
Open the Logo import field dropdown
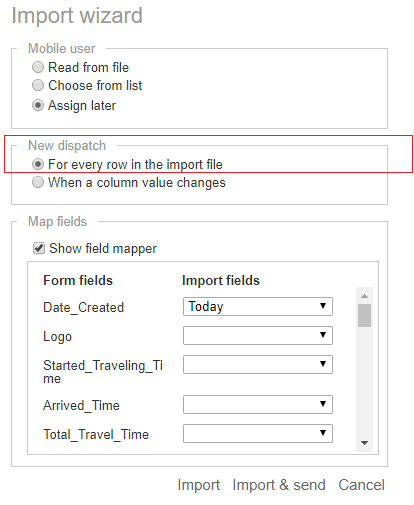pyautogui.click(x=258, y=335)
